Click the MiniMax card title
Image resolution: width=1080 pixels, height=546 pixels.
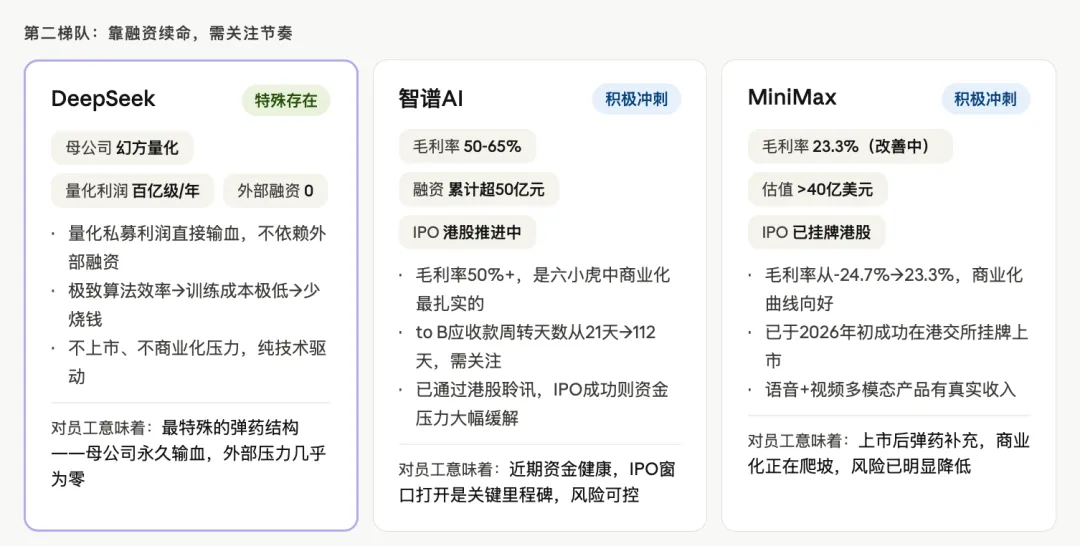coord(792,98)
